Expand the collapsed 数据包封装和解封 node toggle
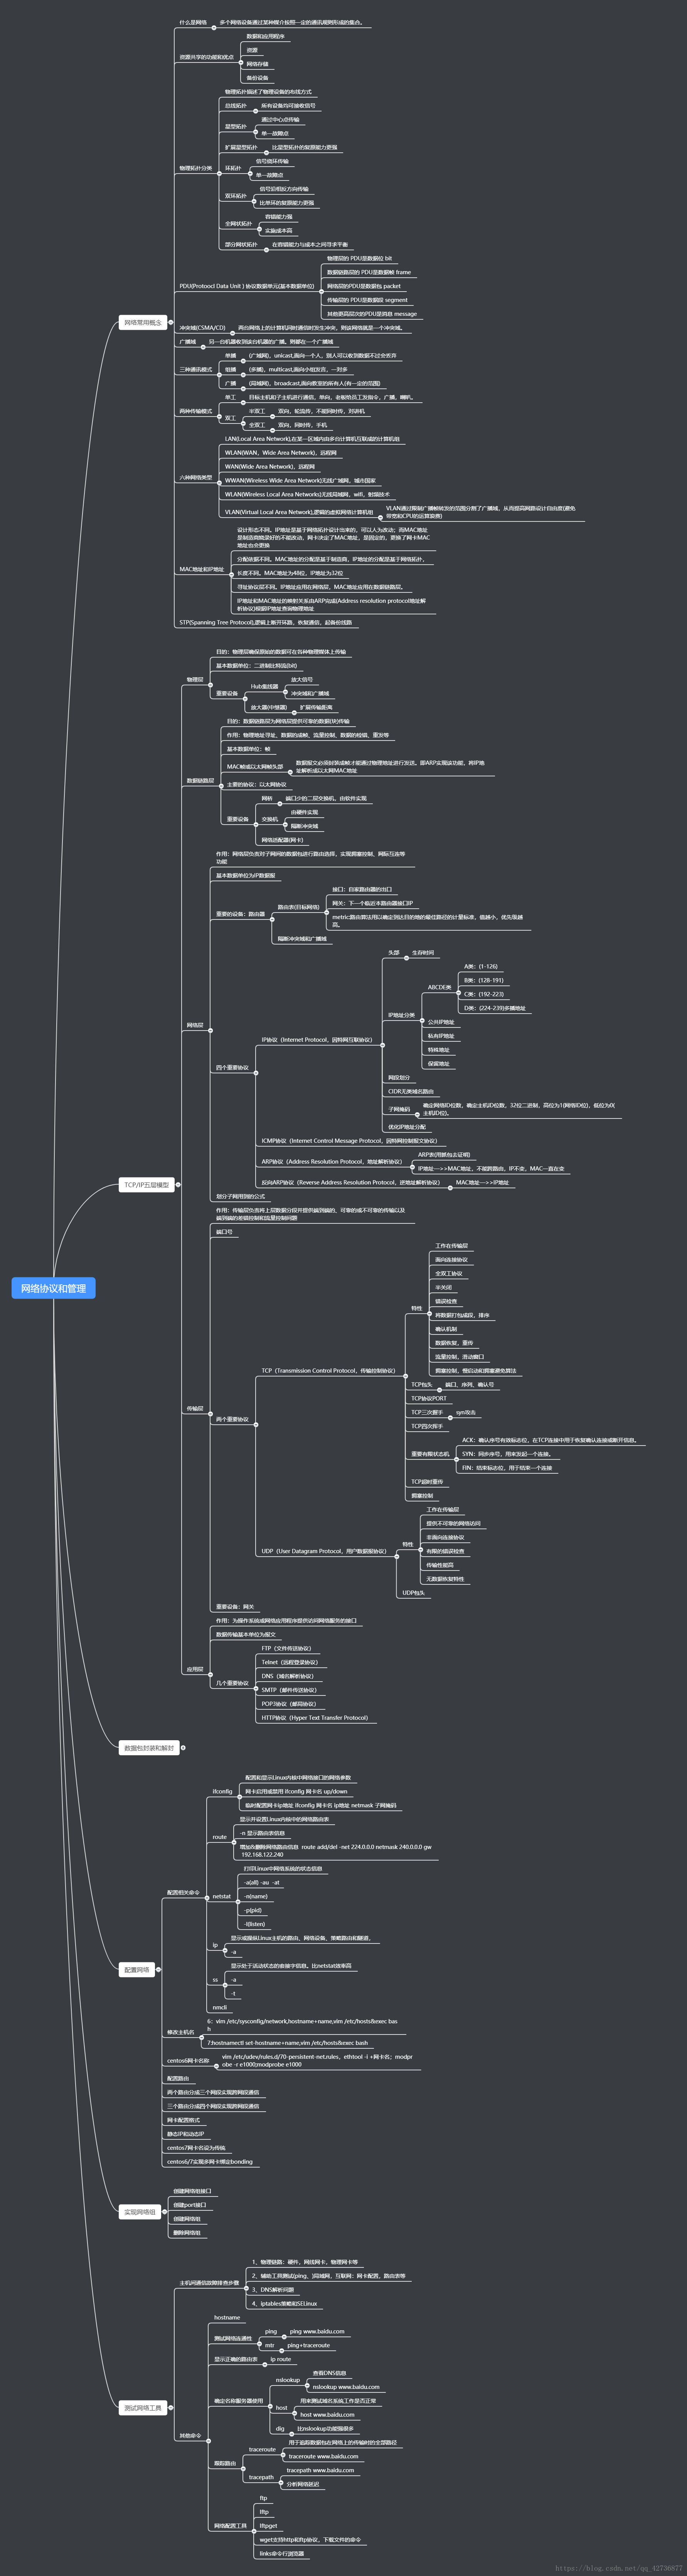 click(x=183, y=1748)
